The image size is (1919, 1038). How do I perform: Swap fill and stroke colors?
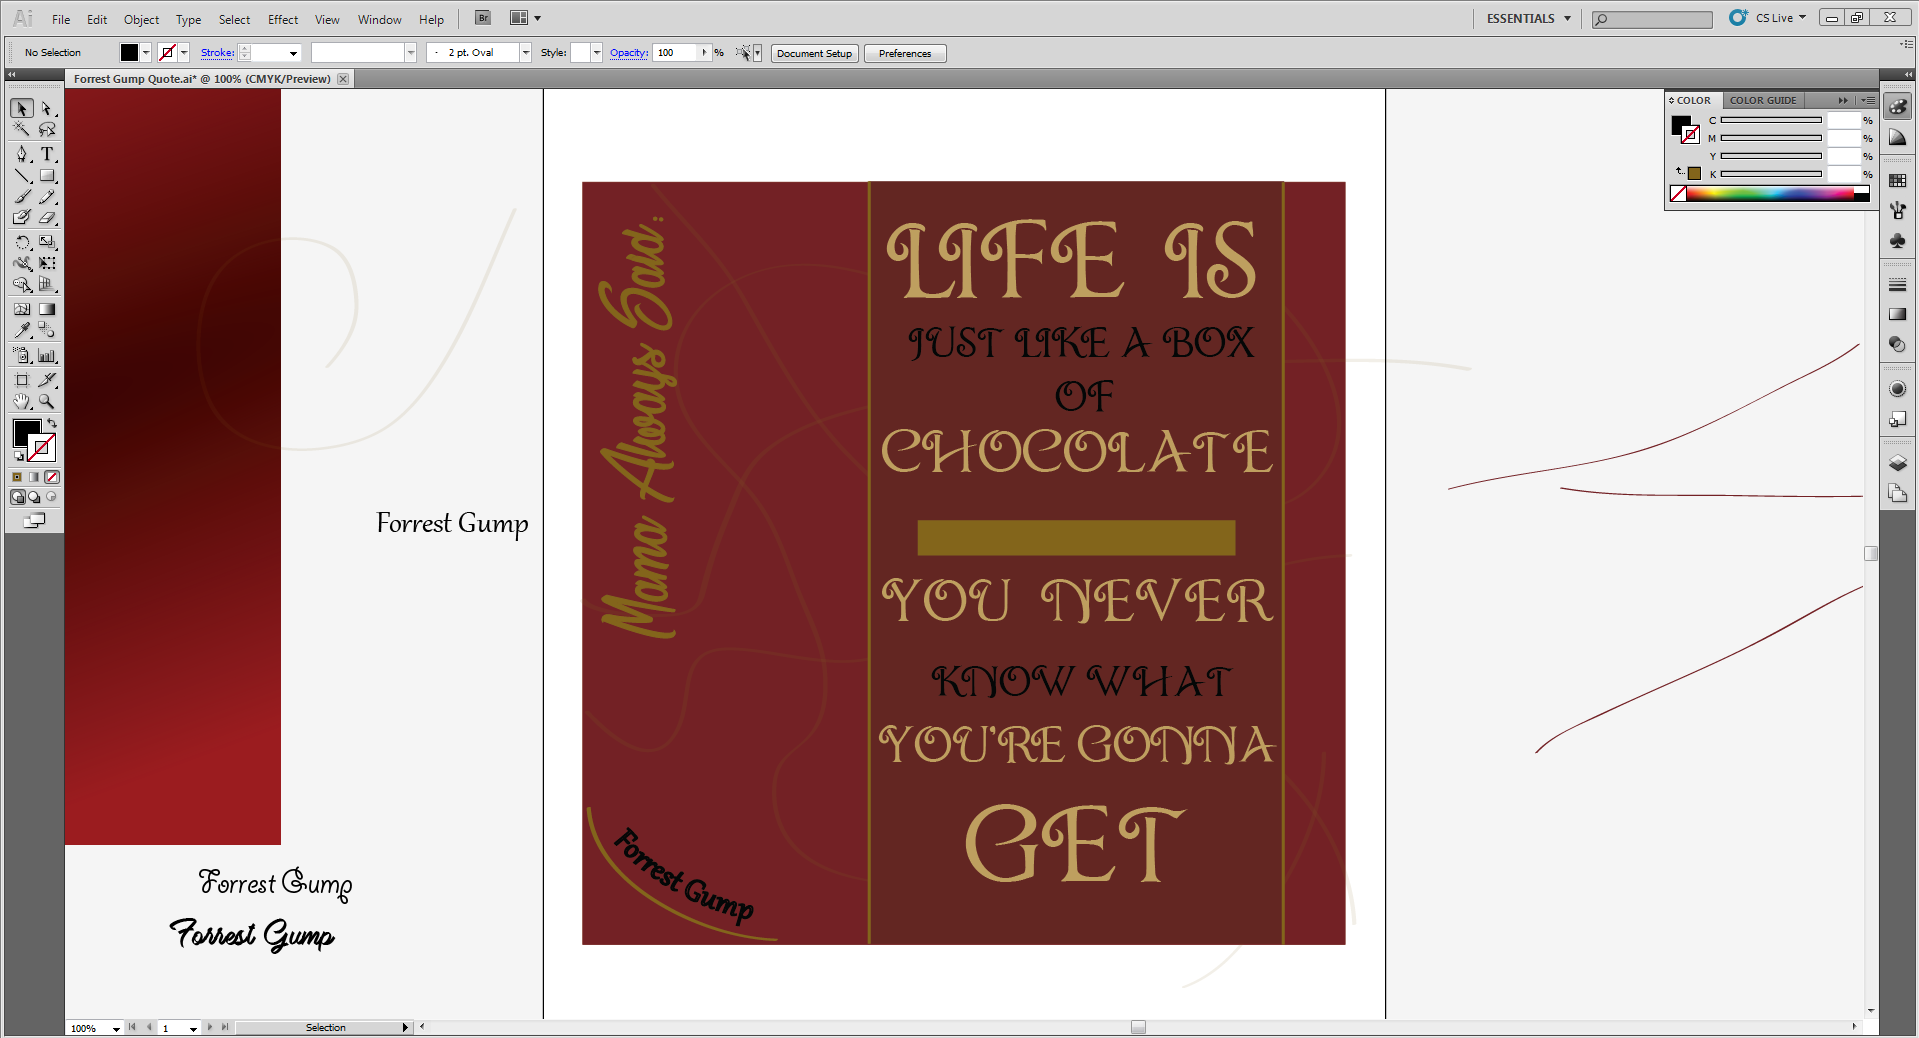pyautogui.click(x=52, y=424)
